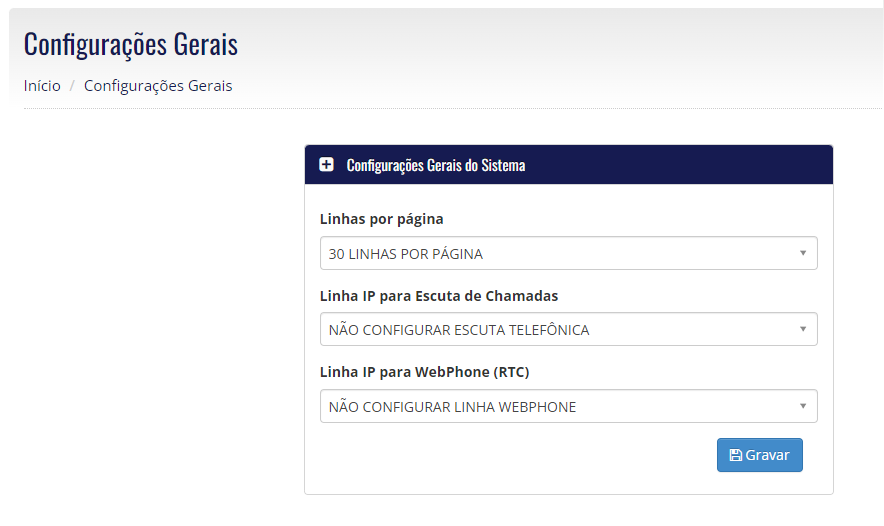The image size is (884, 526).
Task: Click the Configurações Gerais breadcrumb item
Action: click(x=158, y=86)
